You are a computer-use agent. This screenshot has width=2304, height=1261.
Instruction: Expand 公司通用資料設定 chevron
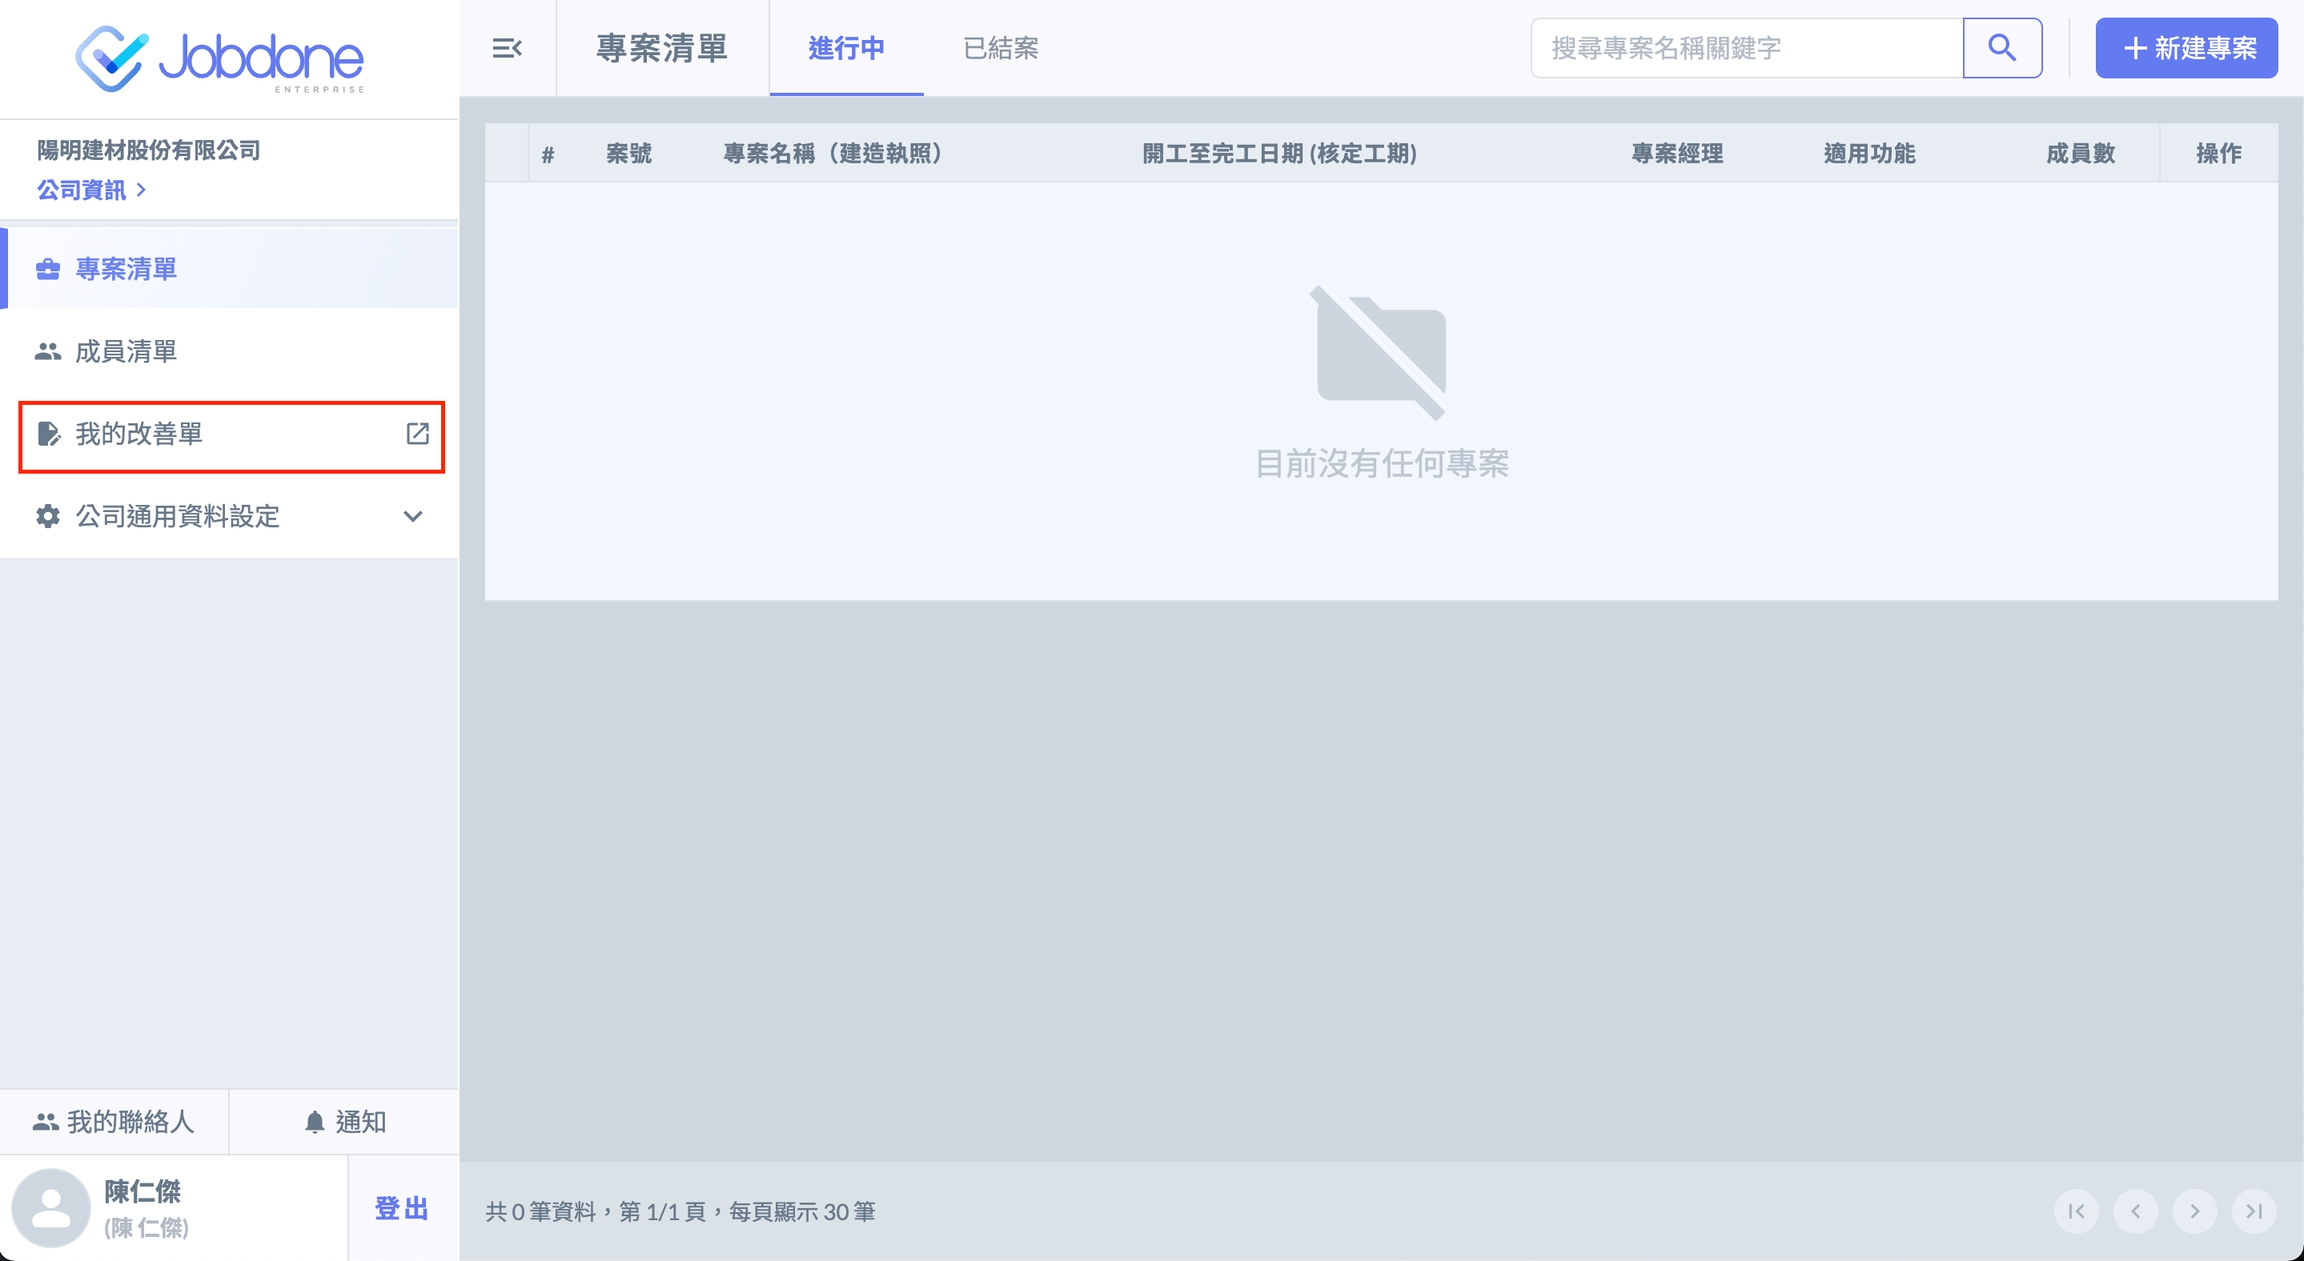point(412,516)
